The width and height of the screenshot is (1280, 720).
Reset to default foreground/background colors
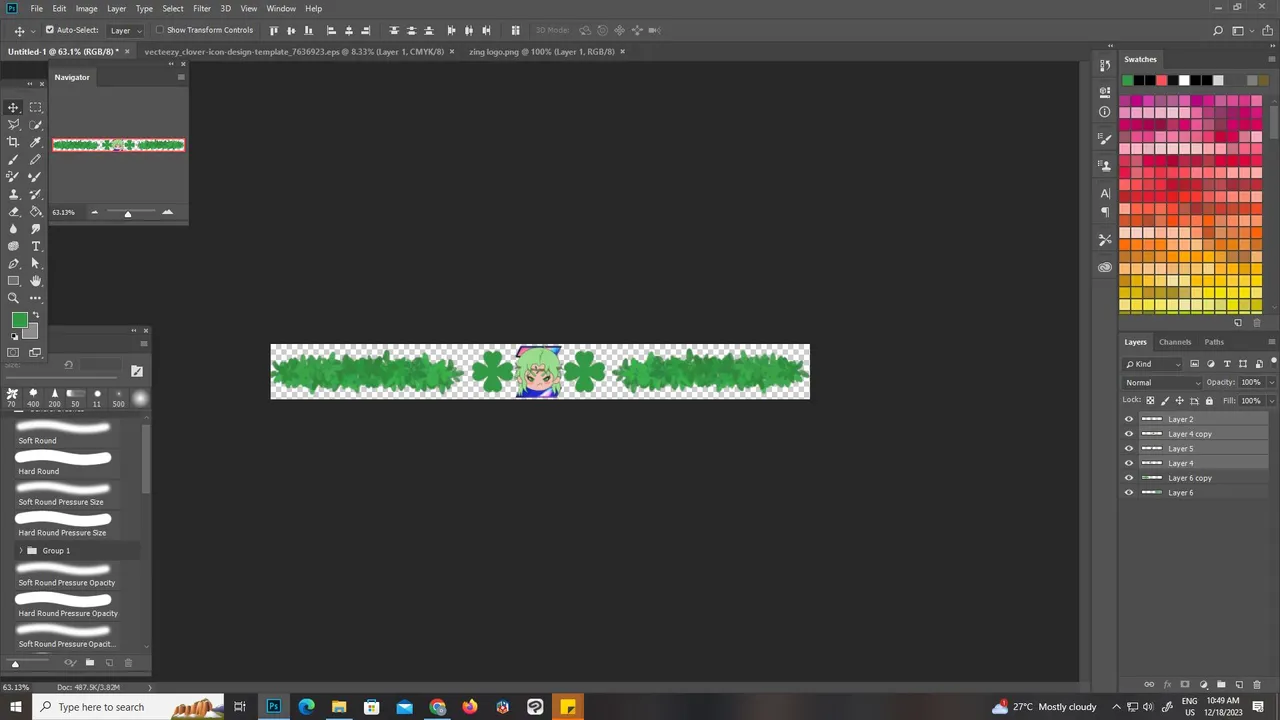coord(13,336)
